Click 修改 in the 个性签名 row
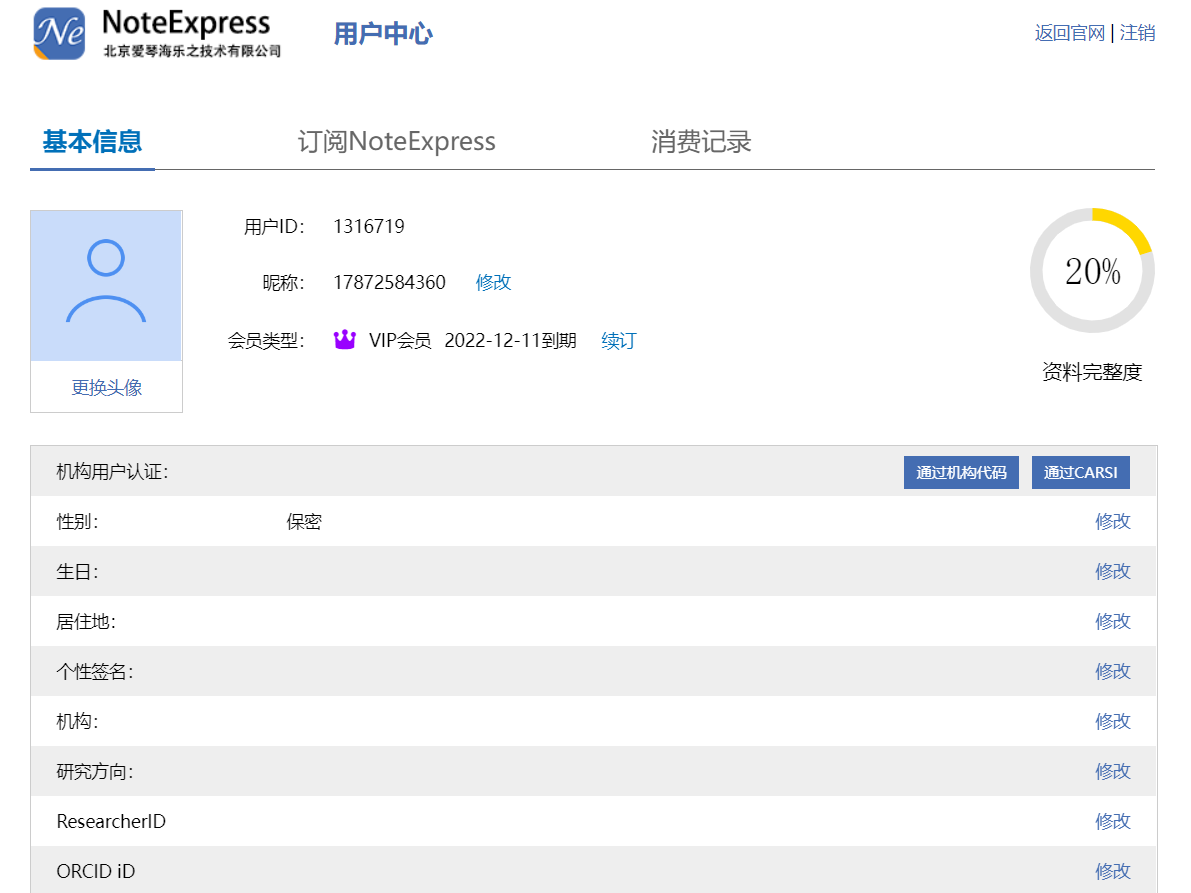 [1113, 671]
